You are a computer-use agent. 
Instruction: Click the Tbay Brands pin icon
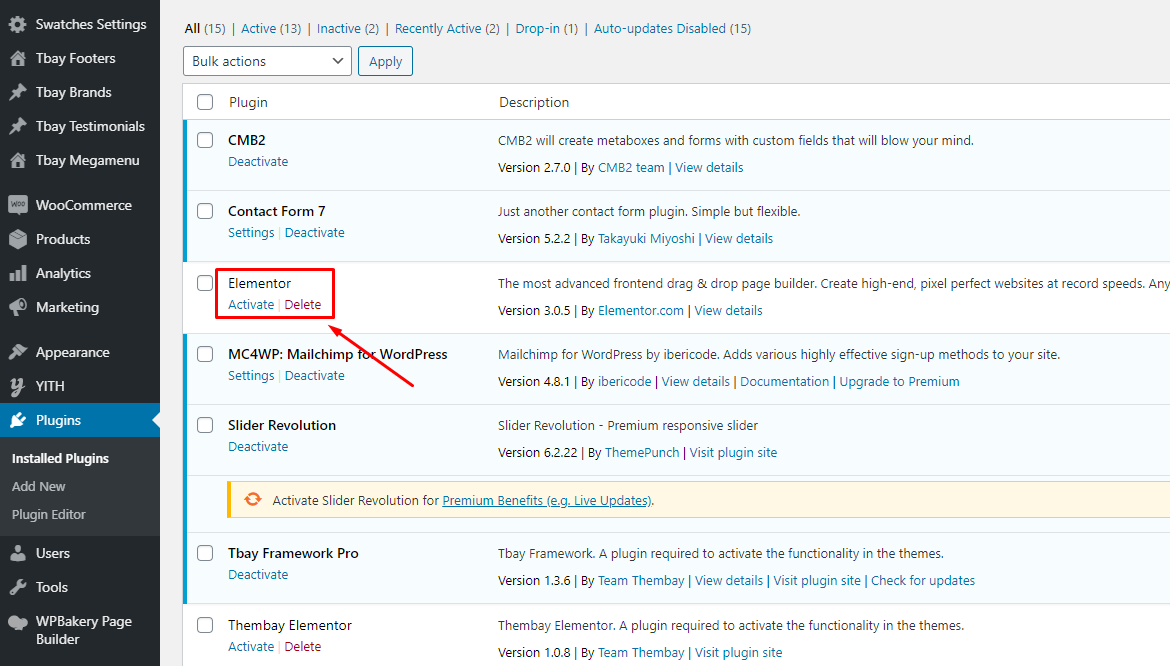coord(18,92)
